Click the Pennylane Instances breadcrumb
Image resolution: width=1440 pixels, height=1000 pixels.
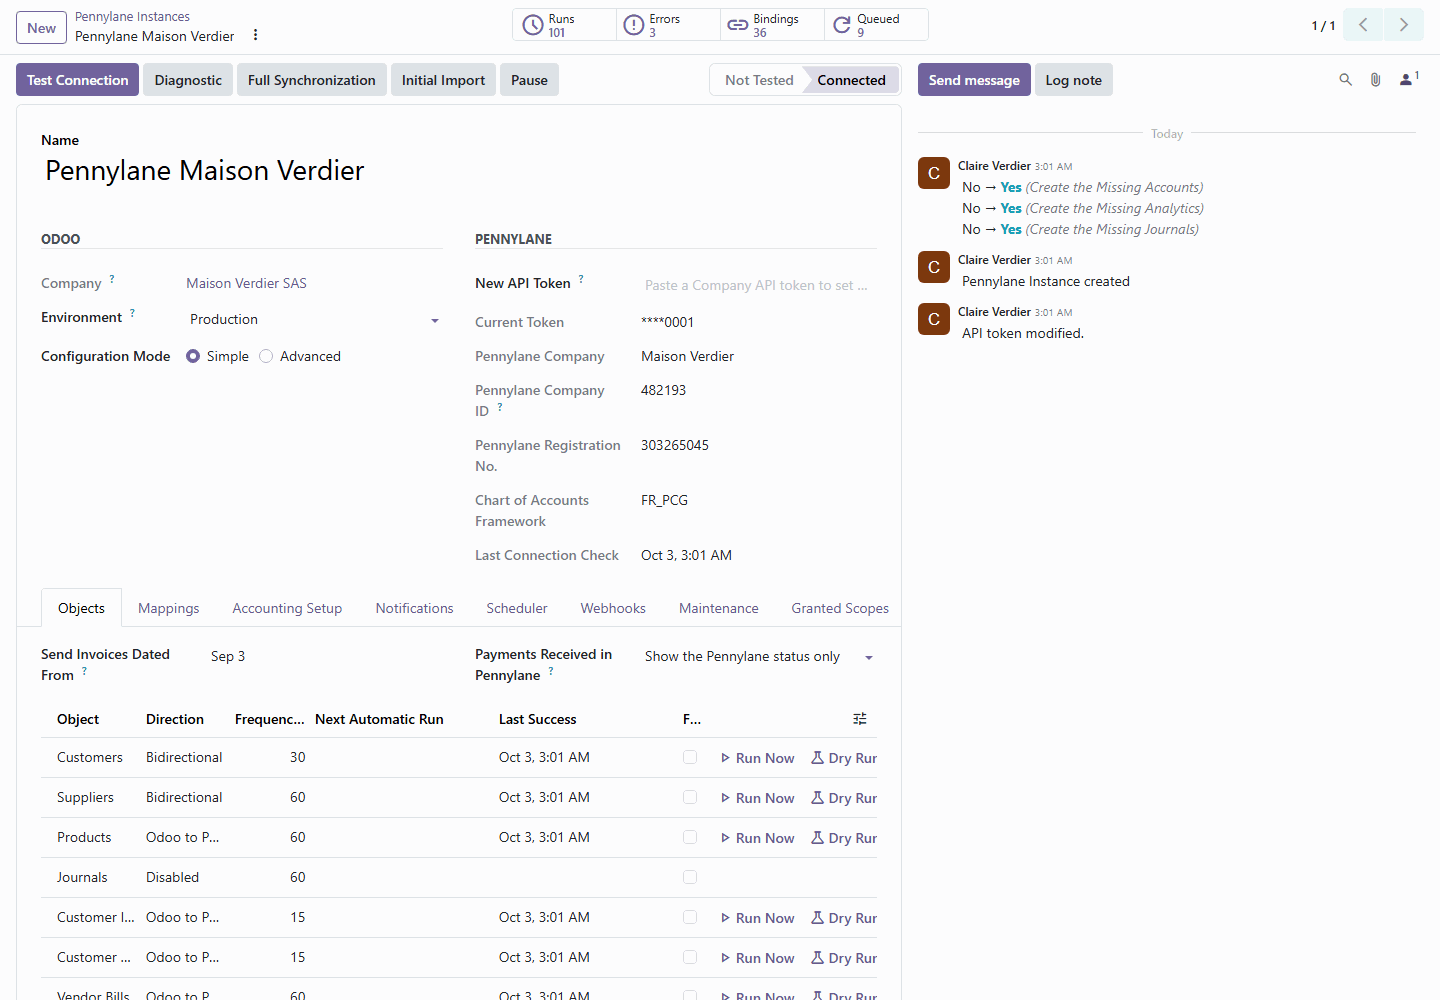pyautogui.click(x=132, y=17)
